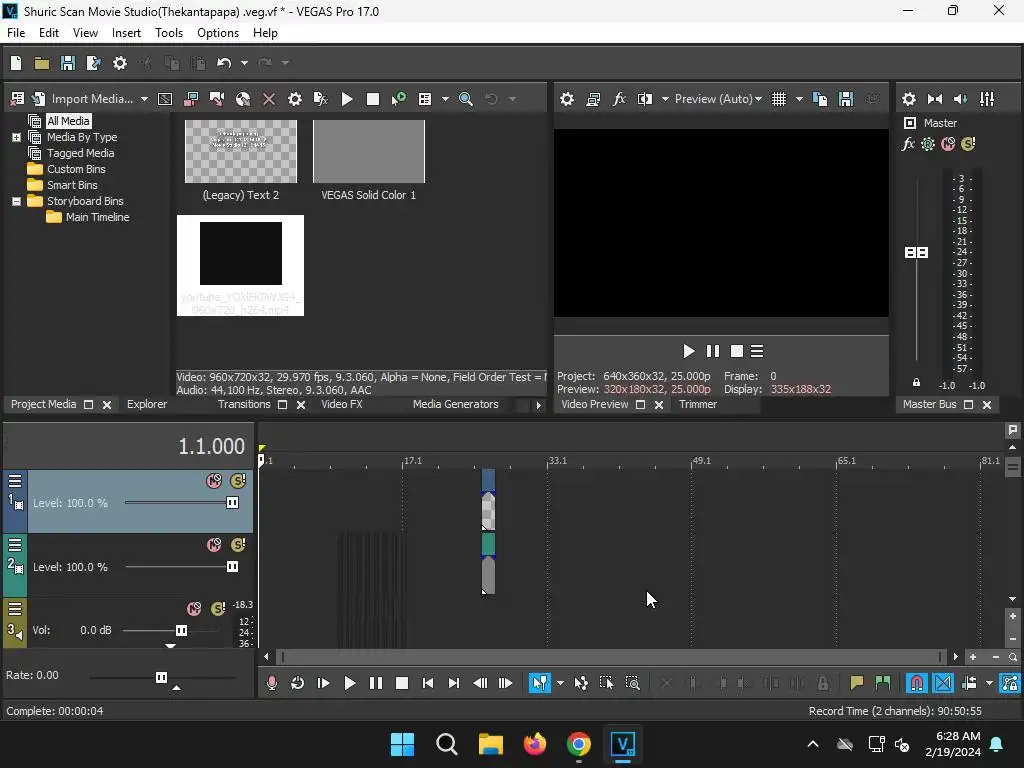Toggle Enable Snapping magnet icon
The width and height of the screenshot is (1024, 768).
[x=917, y=683]
